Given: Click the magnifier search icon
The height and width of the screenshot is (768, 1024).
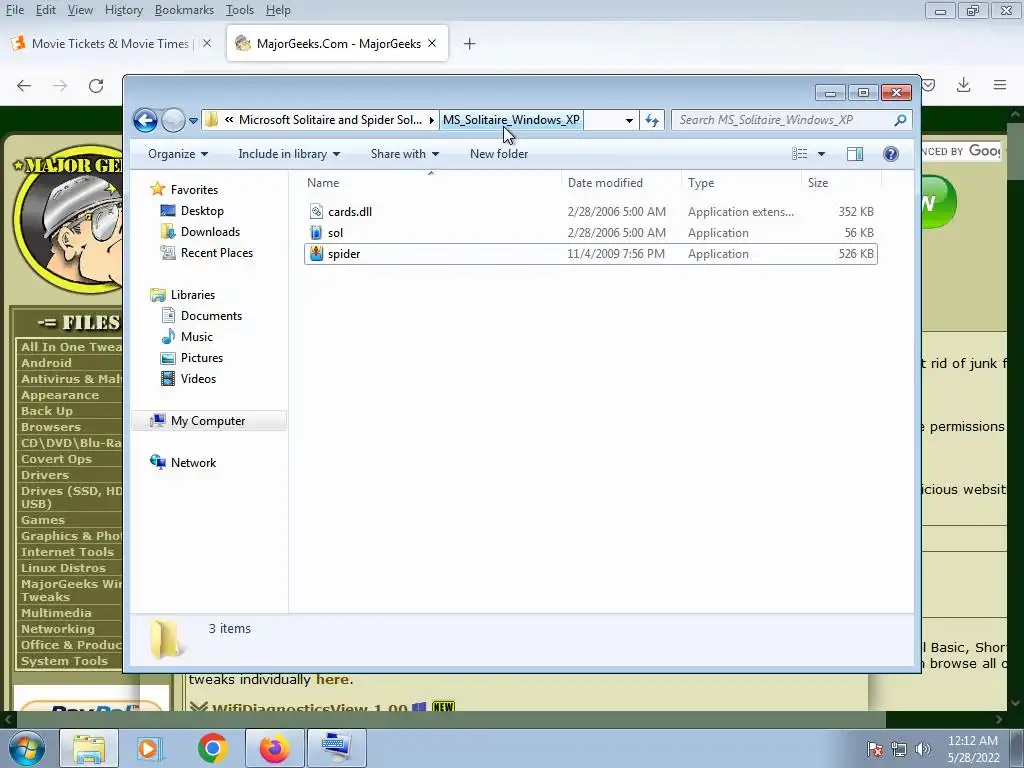Looking at the screenshot, I should tap(901, 120).
